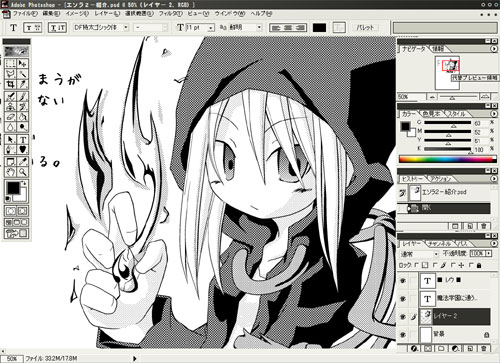Select the Eyedropper tool
This screenshot has height=363, width=500.
tap(23, 161)
